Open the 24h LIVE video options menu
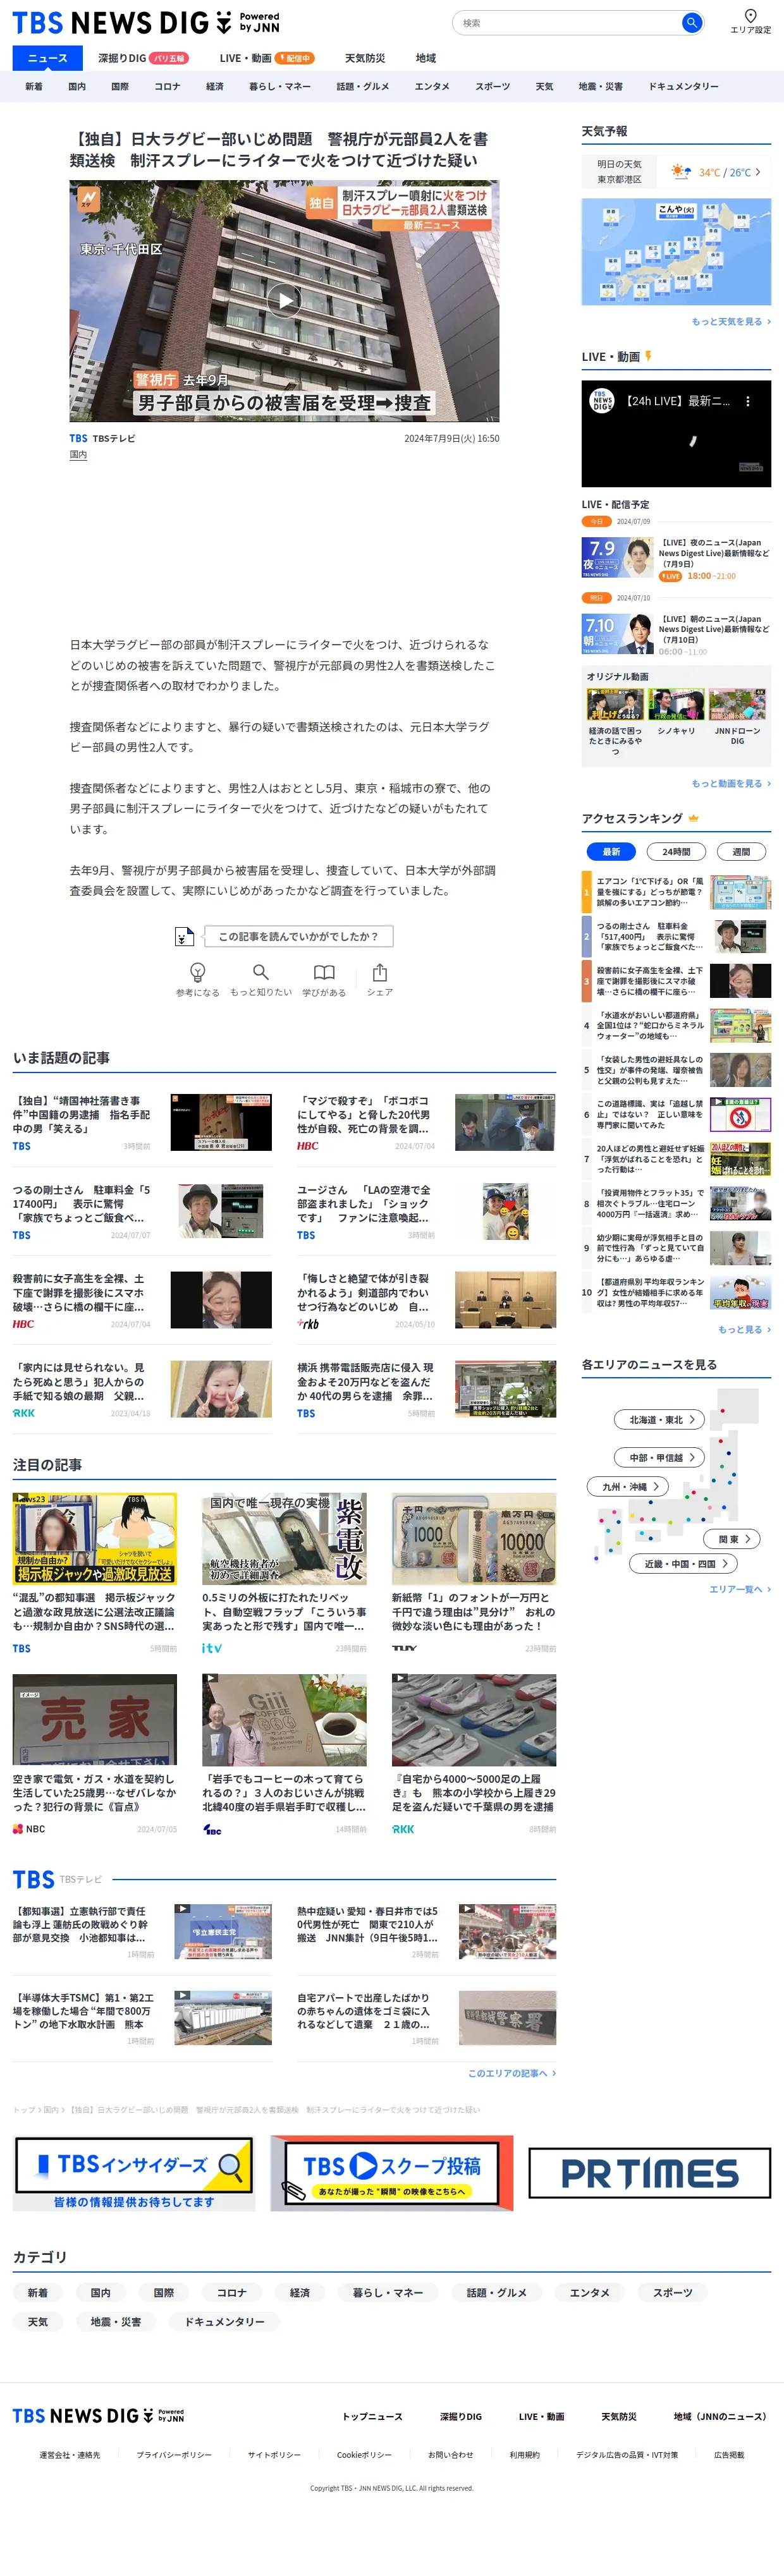This screenshot has height=2576, width=784. pyautogui.click(x=747, y=401)
